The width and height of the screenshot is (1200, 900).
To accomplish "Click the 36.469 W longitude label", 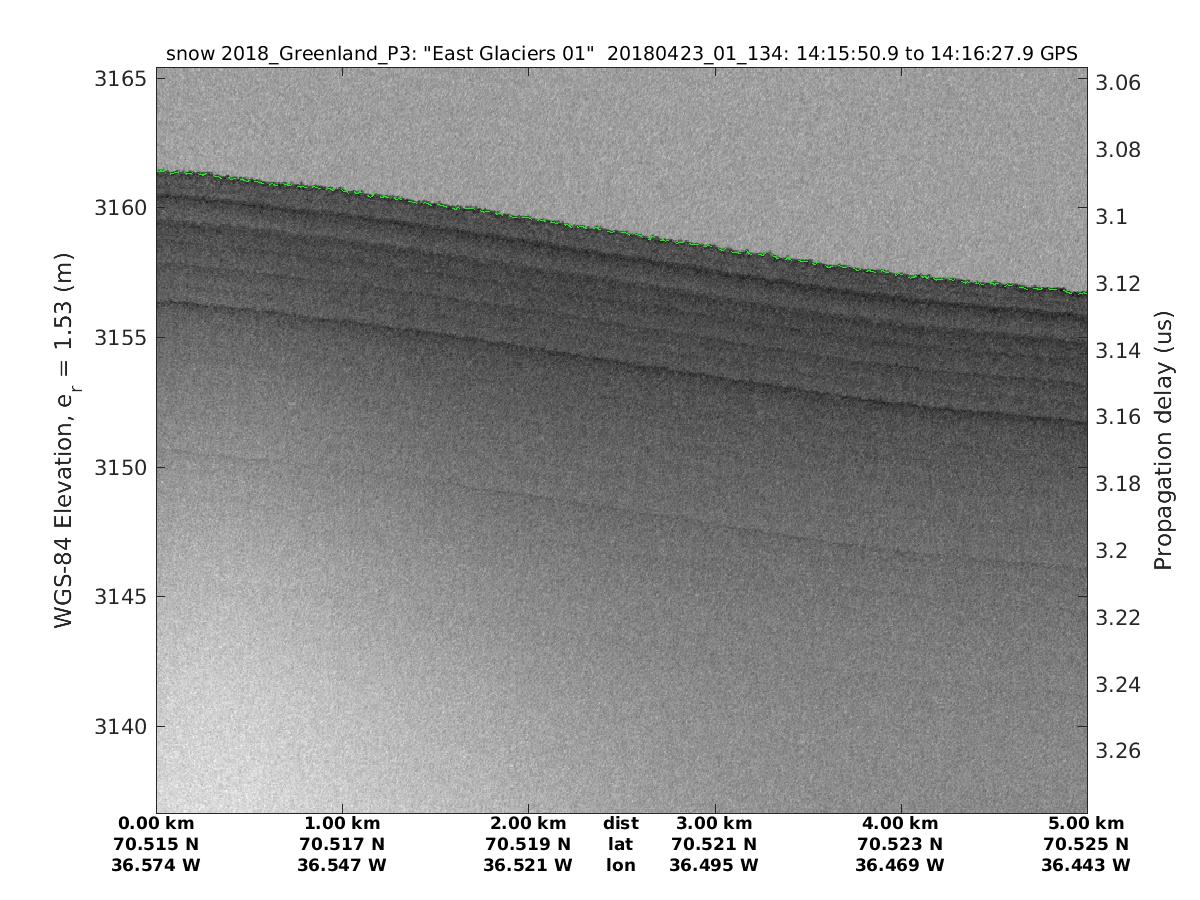I will pyautogui.click(x=900, y=864).
